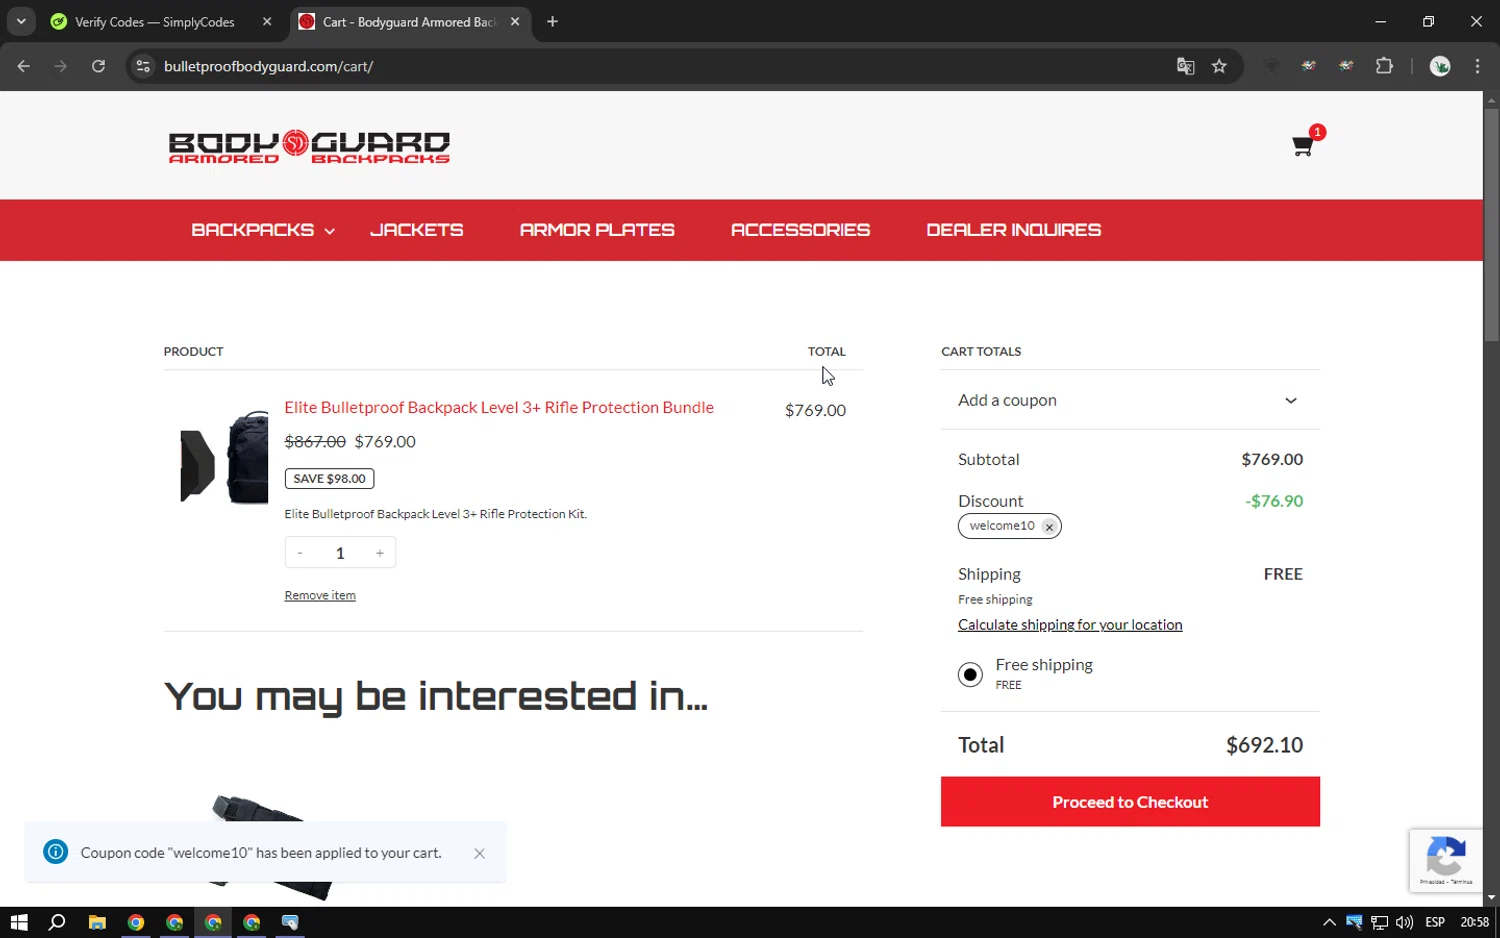Click the Remove item link
The width and height of the screenshot is (1500, 938).
point(320,595)
